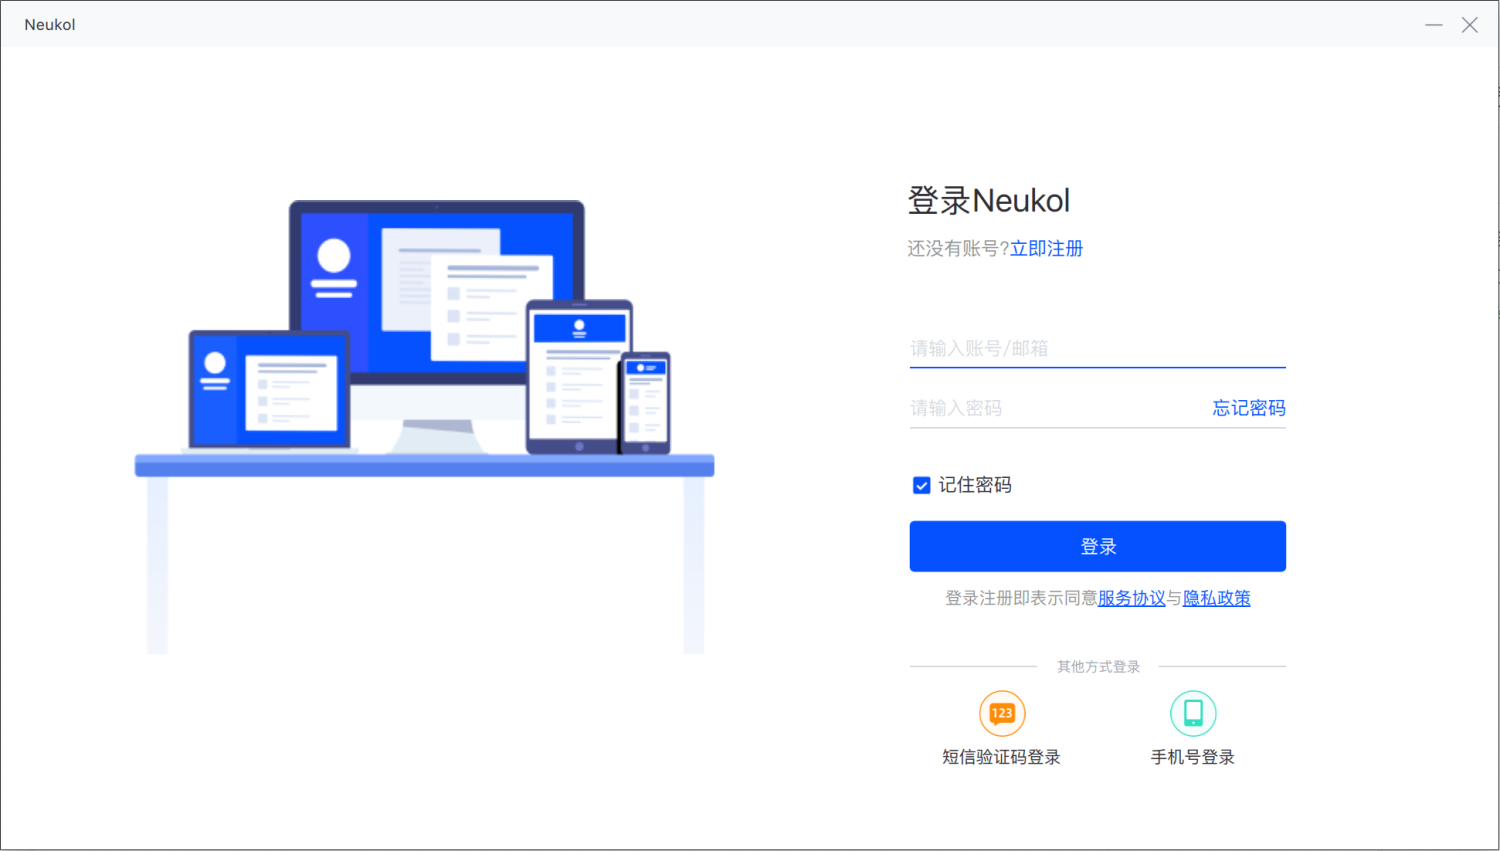This screenshot has height=851, width=1500.
Task: Click the laptop illustration on the desk
Action: coord(270,391)
